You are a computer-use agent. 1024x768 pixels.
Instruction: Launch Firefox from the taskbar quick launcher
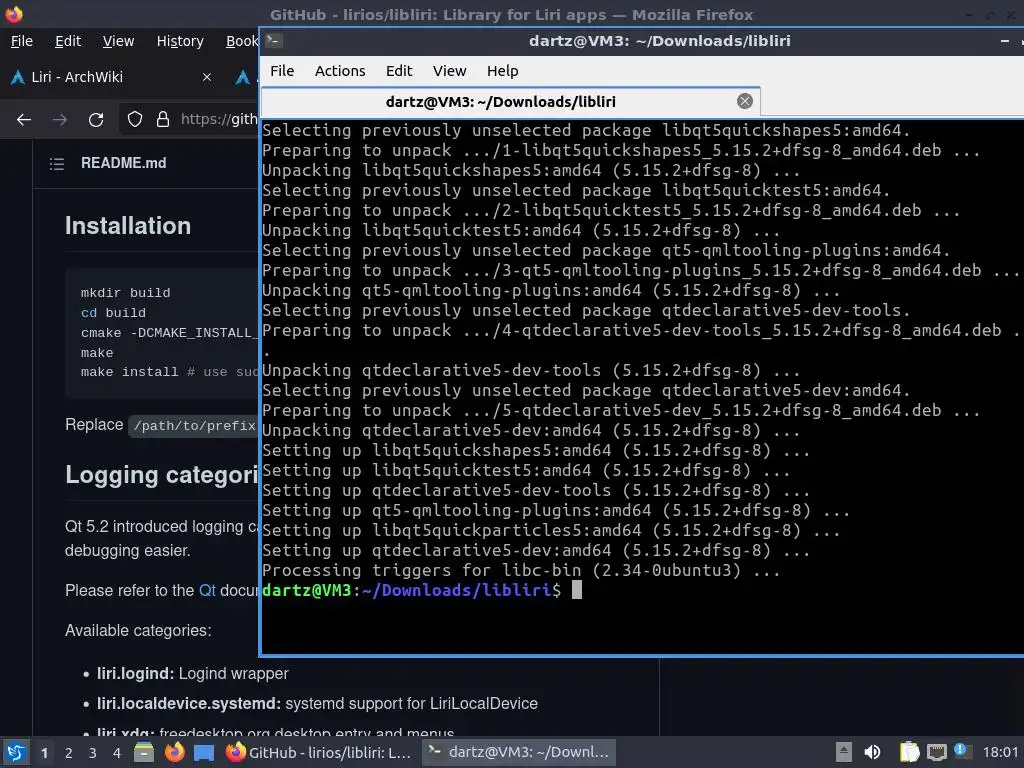[x=174, y=752]
